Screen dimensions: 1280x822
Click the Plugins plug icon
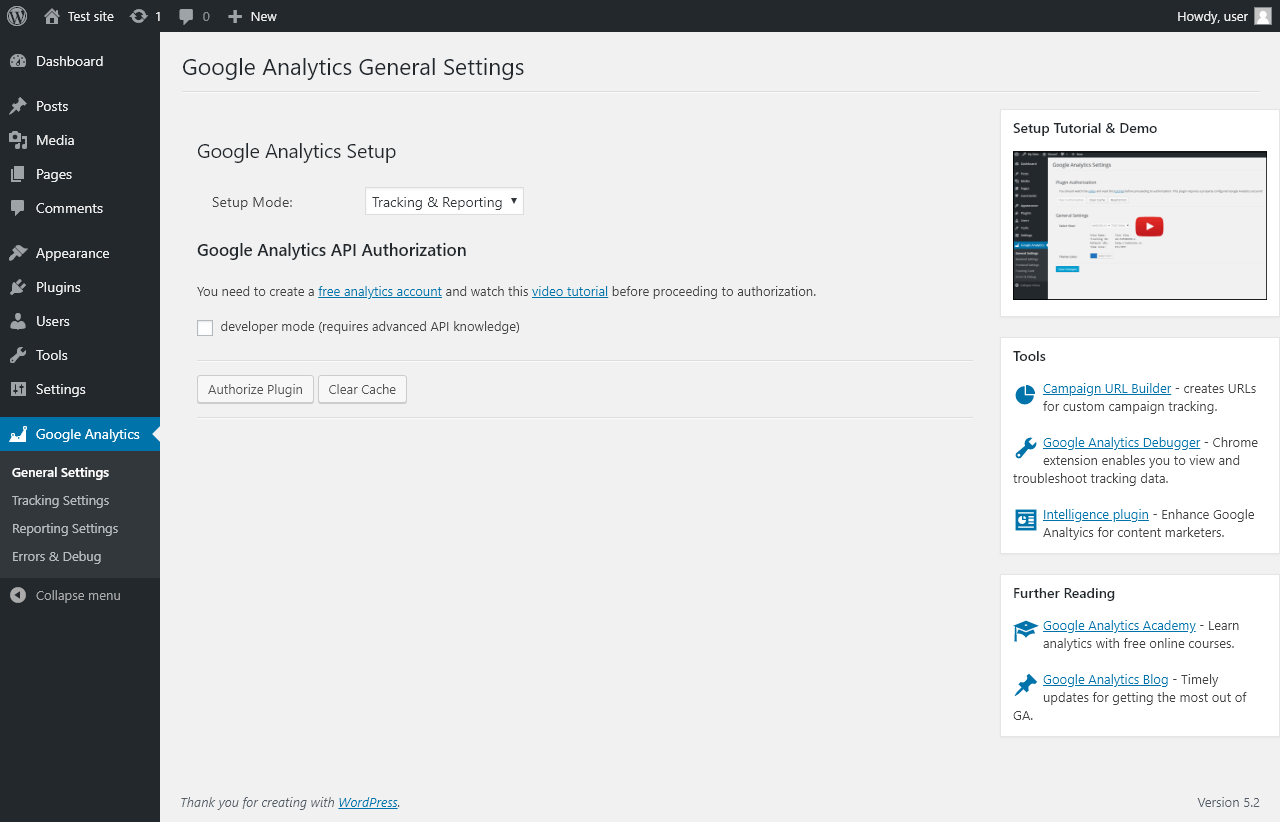tap(18, 287)
